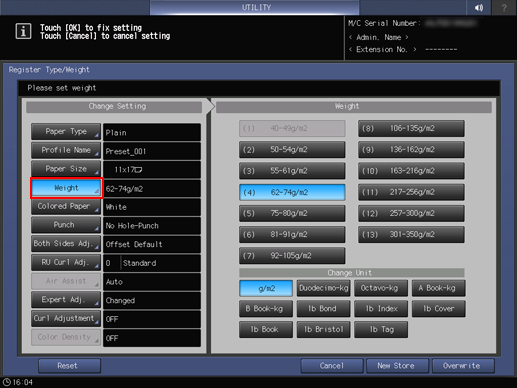Image resolution: width=517 pixels, height=388 pixels.
Task: Set unit to Octavo-kg
Action: coord(381,288)
